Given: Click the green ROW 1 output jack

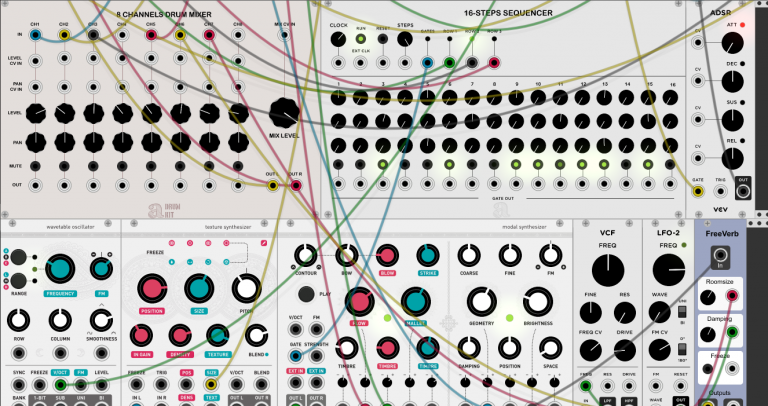Looking at the screenshot, I should [449, 63].
